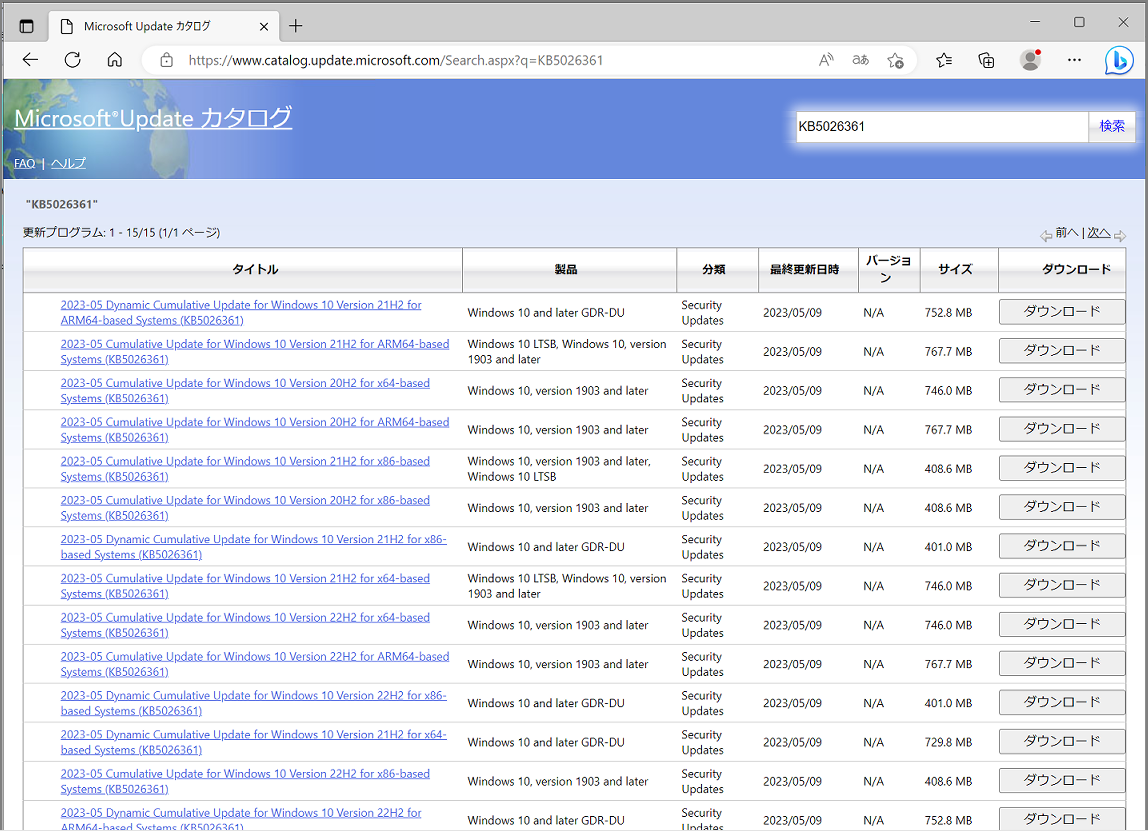The width and height of the screenshot is (1148, 831).
Task: Click ダウンロード in the Dynamic 21H2 x64 row
Action: point(1062,741)
